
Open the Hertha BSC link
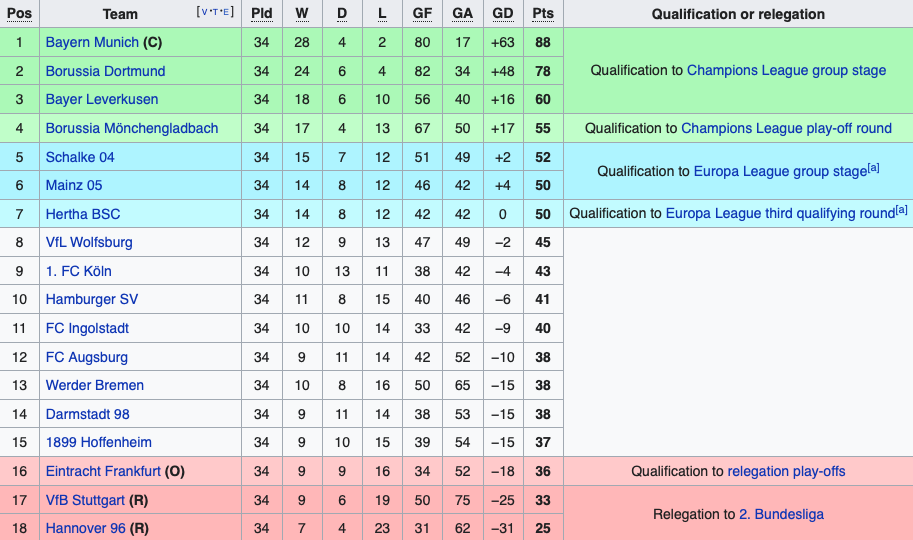tap(82, 213)
